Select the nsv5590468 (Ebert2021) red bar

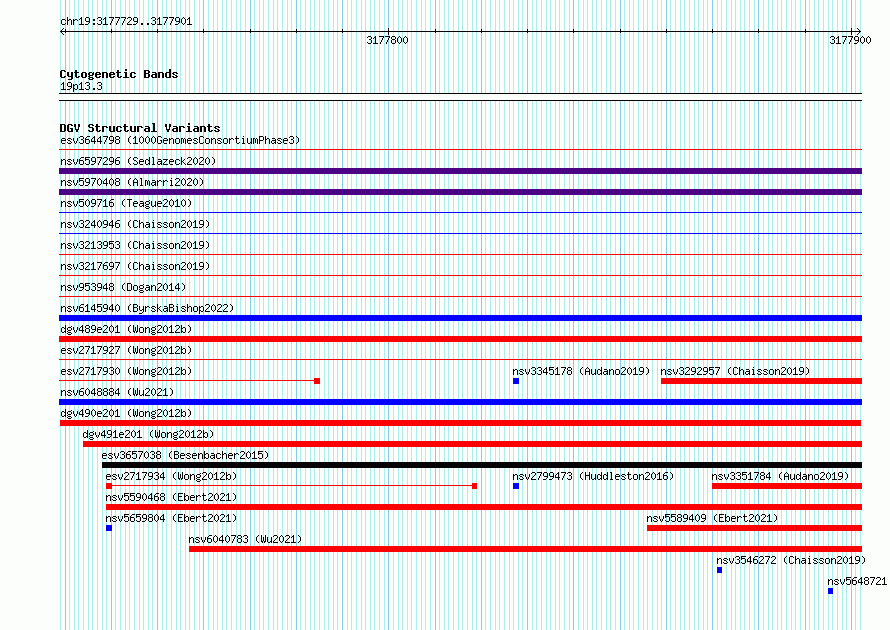pos(484,507)
